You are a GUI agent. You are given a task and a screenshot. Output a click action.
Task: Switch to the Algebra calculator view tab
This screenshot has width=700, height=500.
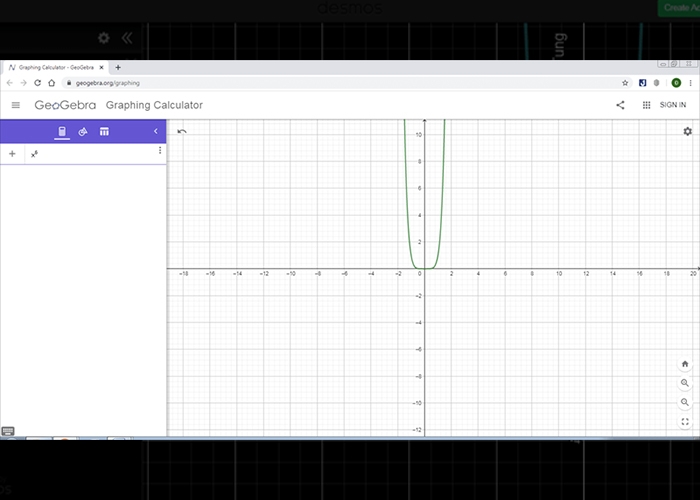[62, 132]
